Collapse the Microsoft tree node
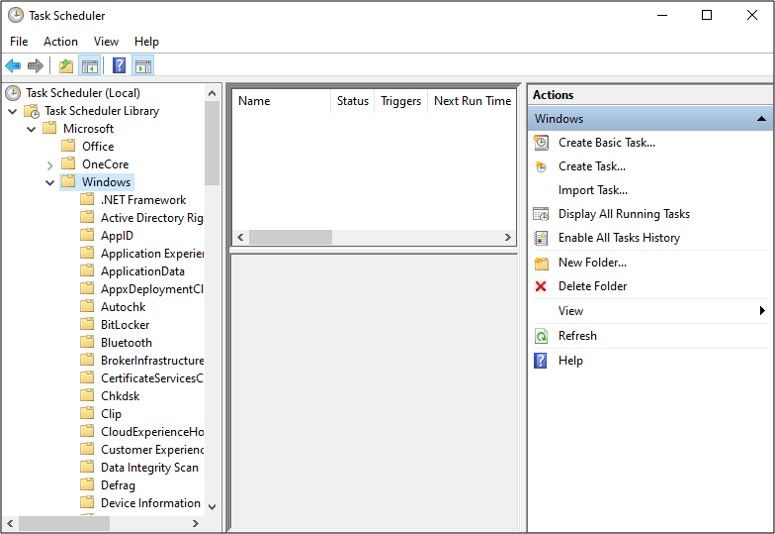The image size is (775, 534). (32, 129)
